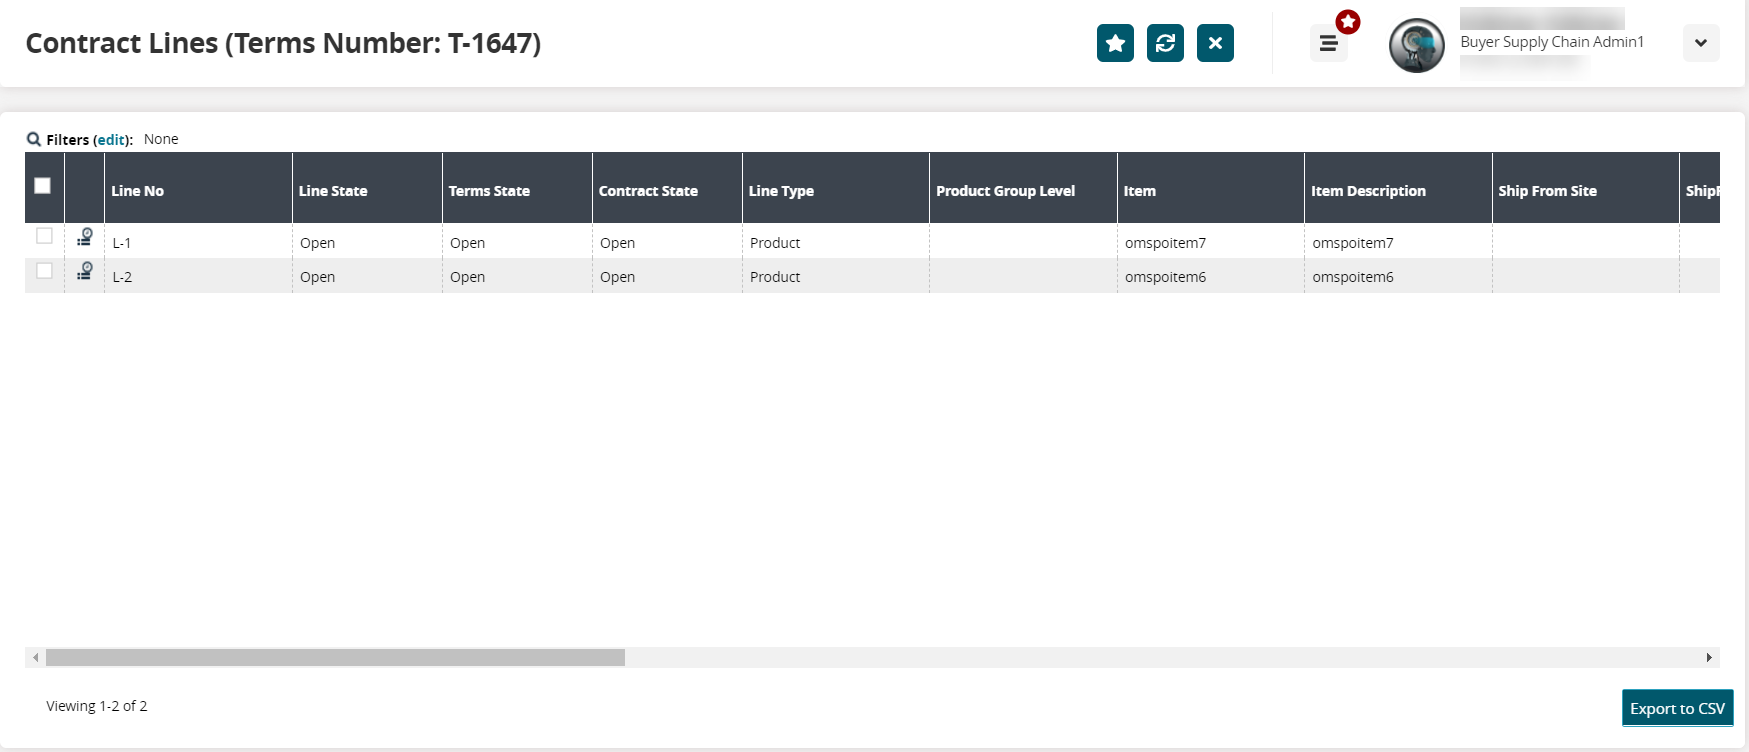1749x752 pixels.
Task: Toggle the select-all header checkbox
Action: (43, 185)
